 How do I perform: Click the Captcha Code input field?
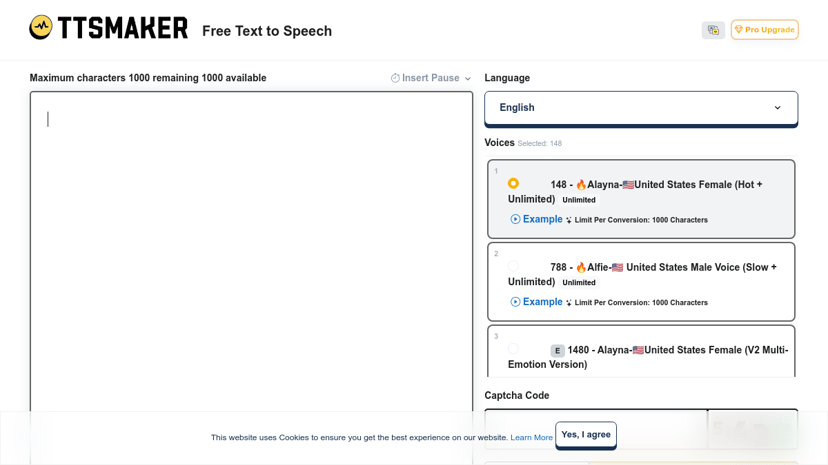point(596,429)
